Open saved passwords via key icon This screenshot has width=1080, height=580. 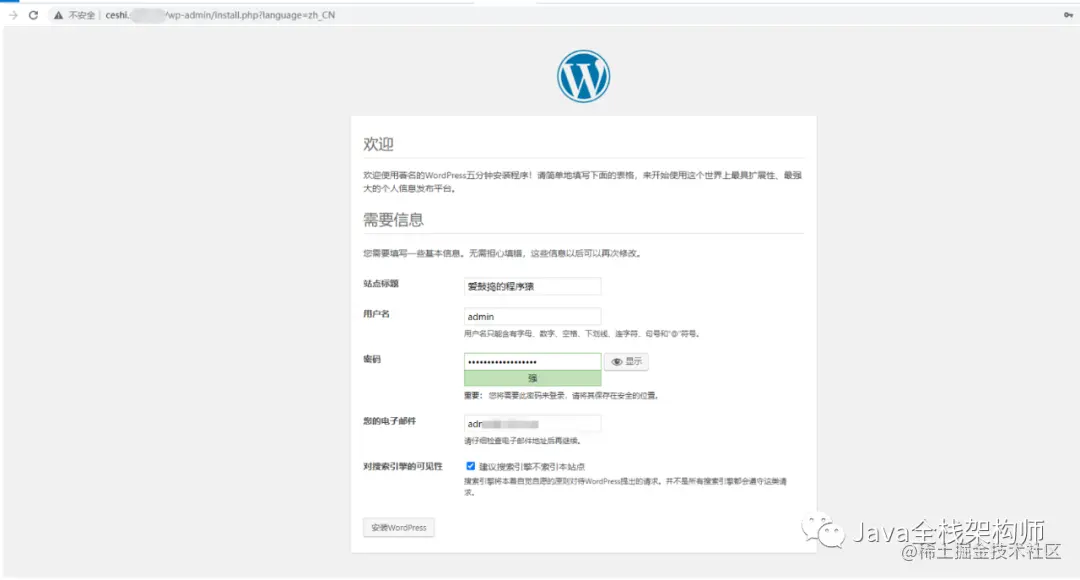click(x=1068, y=14)
